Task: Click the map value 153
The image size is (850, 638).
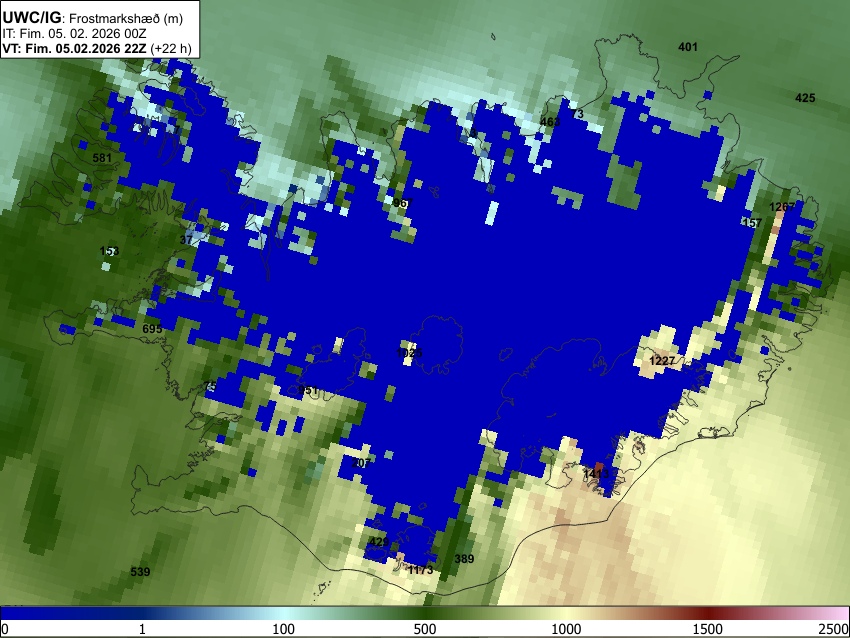Action: 110,251
